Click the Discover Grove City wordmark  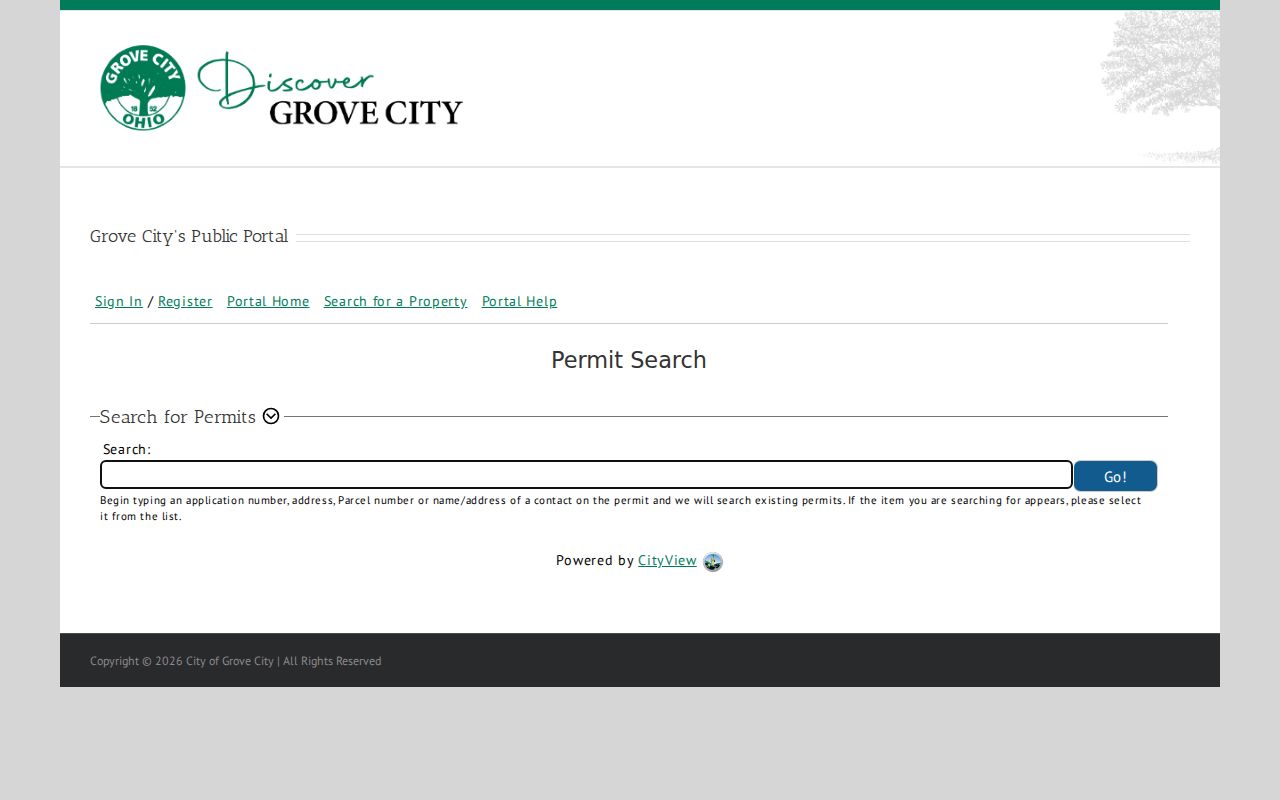tap(331, 88)
